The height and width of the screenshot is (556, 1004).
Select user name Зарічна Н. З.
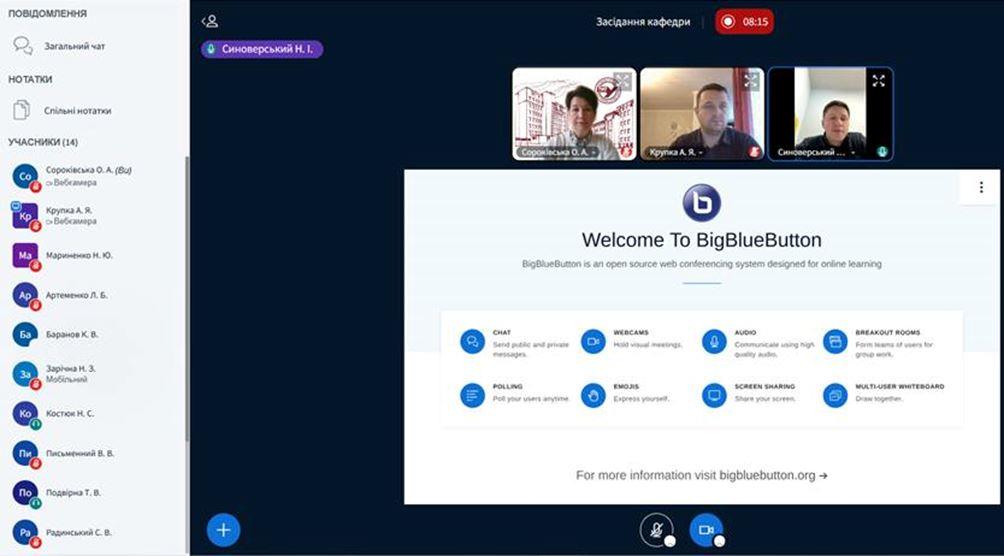point(70,369)
